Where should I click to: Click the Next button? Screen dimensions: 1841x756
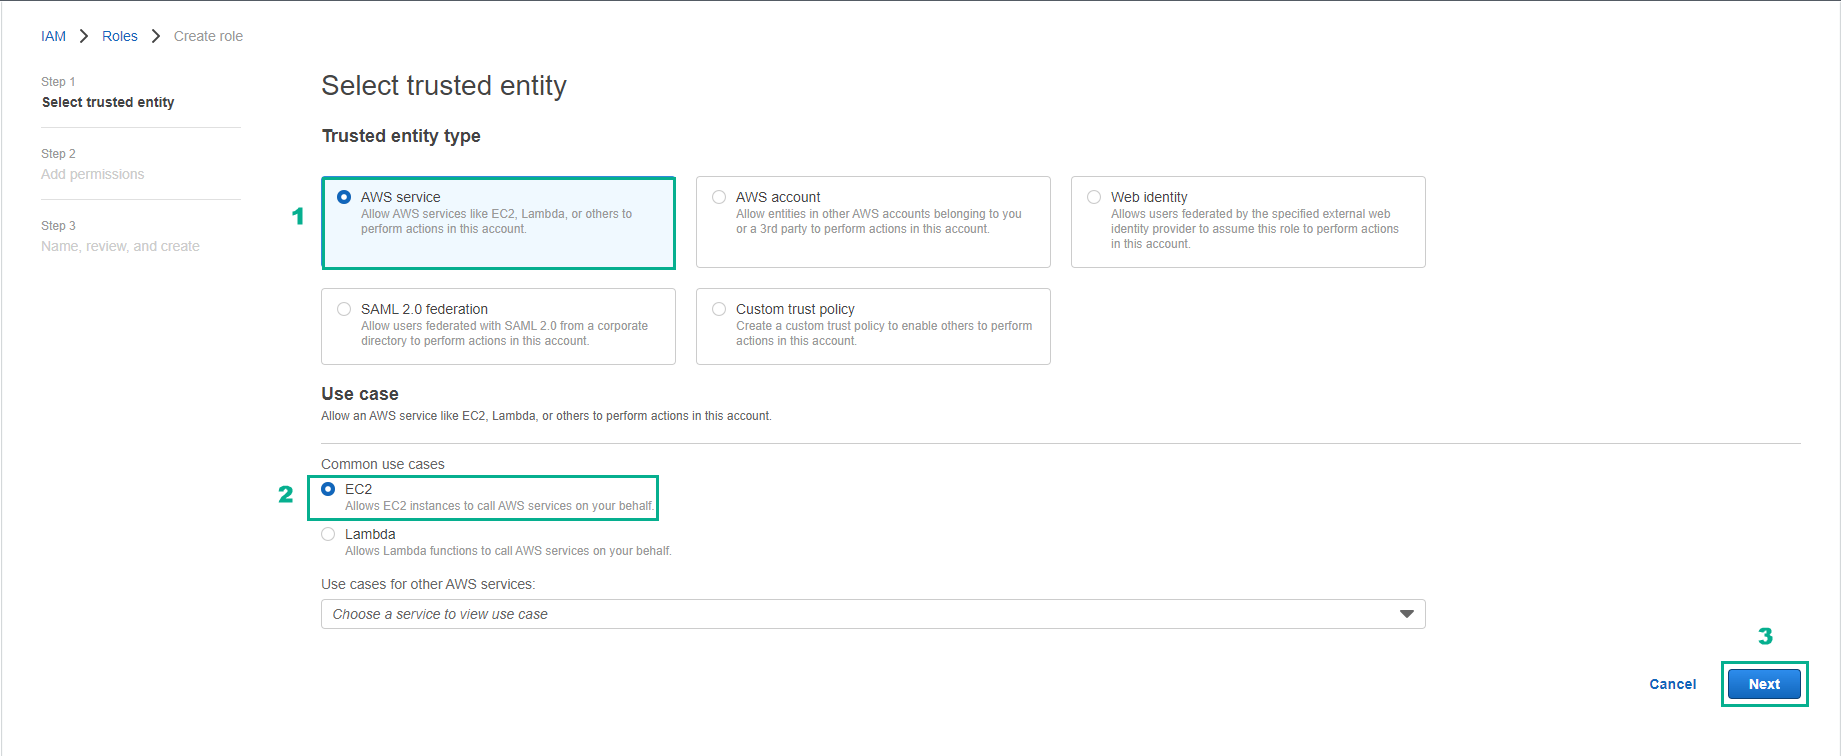click(x=1764, y=684)
